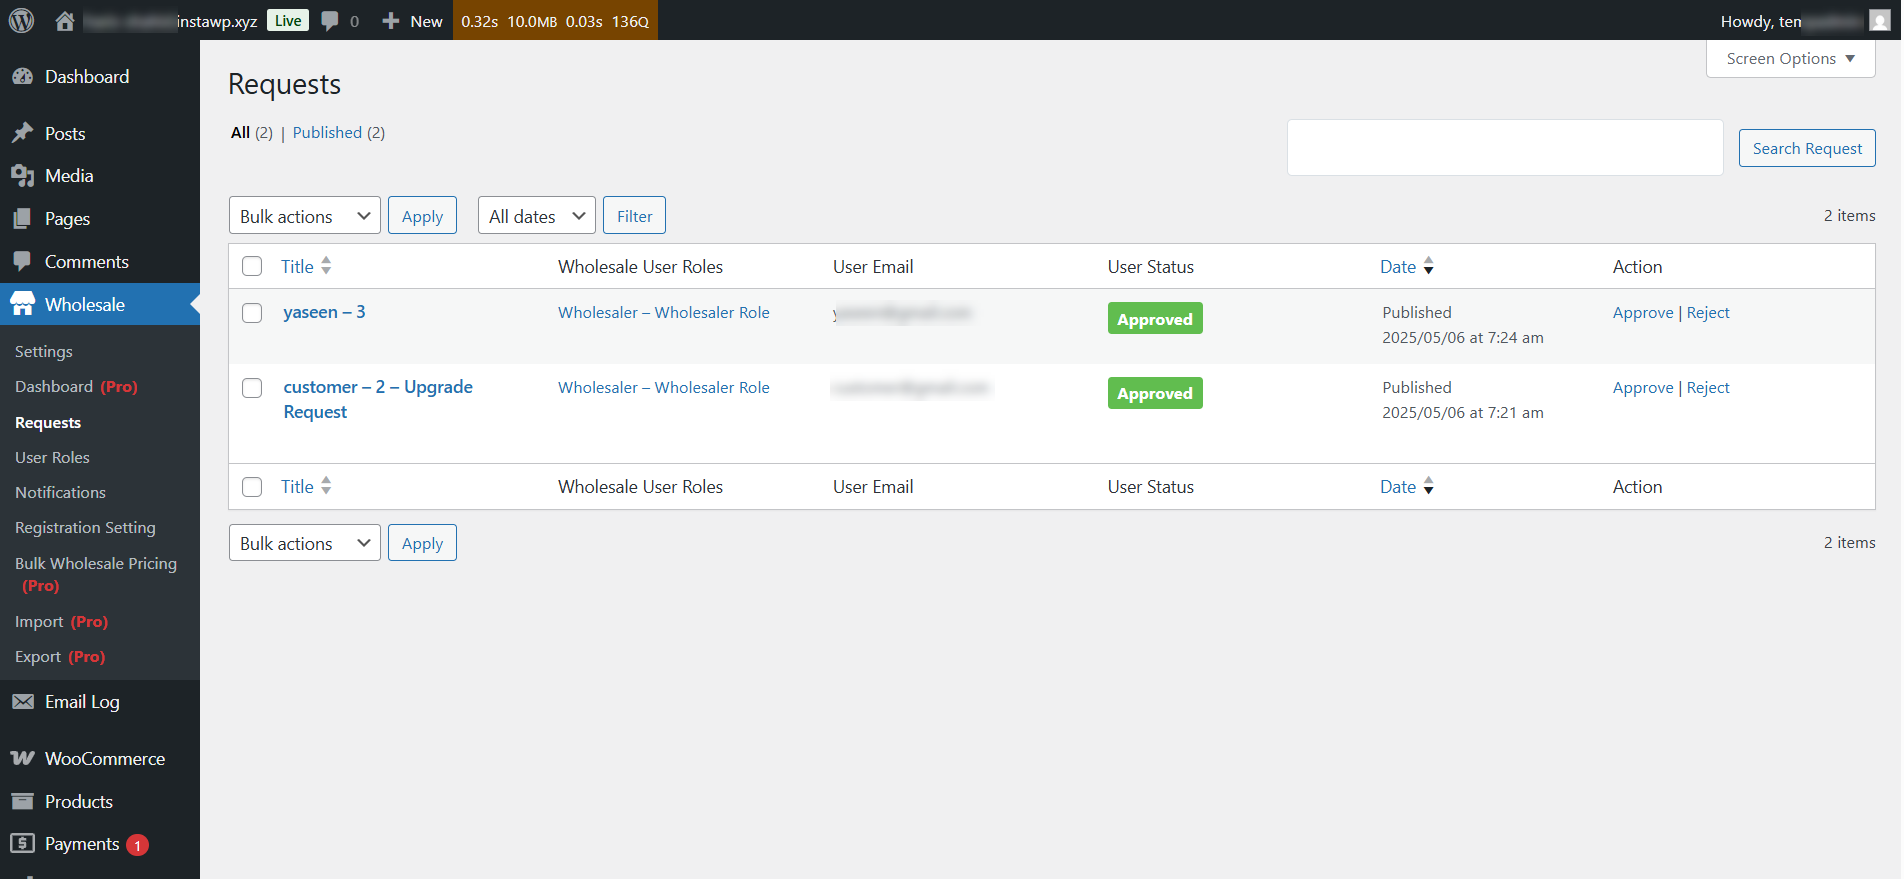Click the top Apply button
This screenshot has height=879, width=1904.
[422, 216]
